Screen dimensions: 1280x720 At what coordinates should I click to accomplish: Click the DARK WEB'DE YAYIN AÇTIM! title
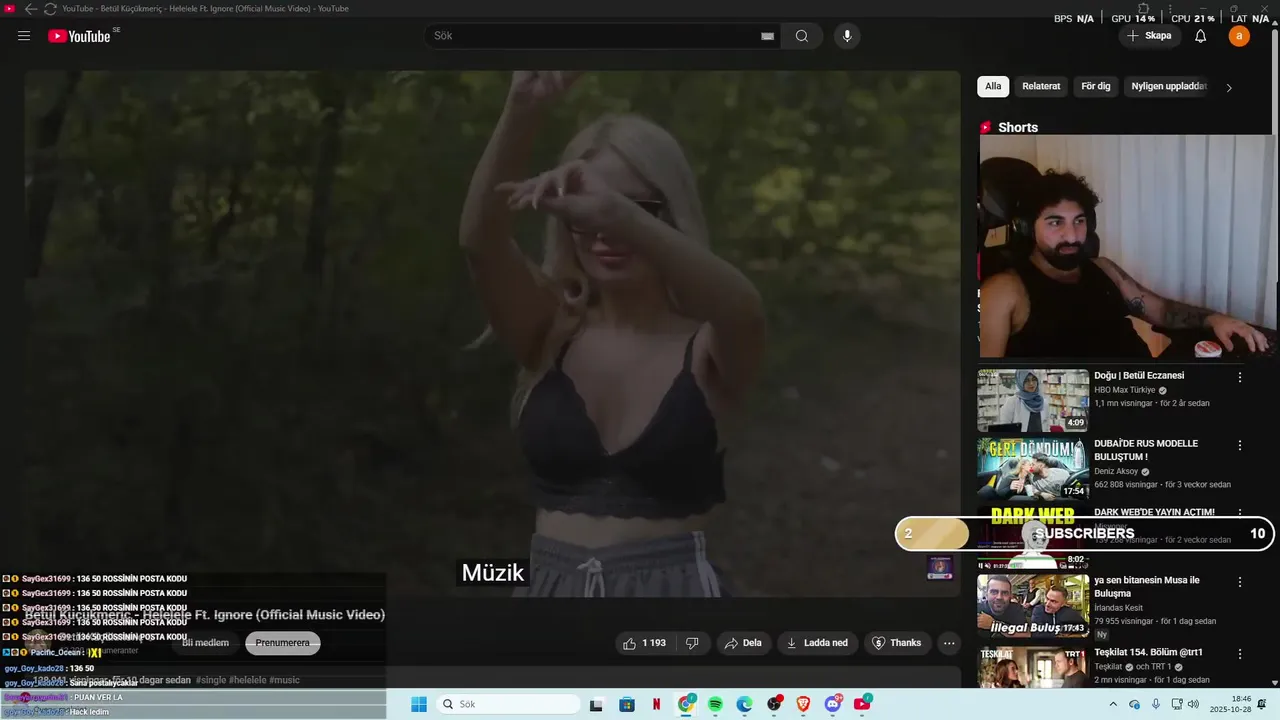(1154, 512)
